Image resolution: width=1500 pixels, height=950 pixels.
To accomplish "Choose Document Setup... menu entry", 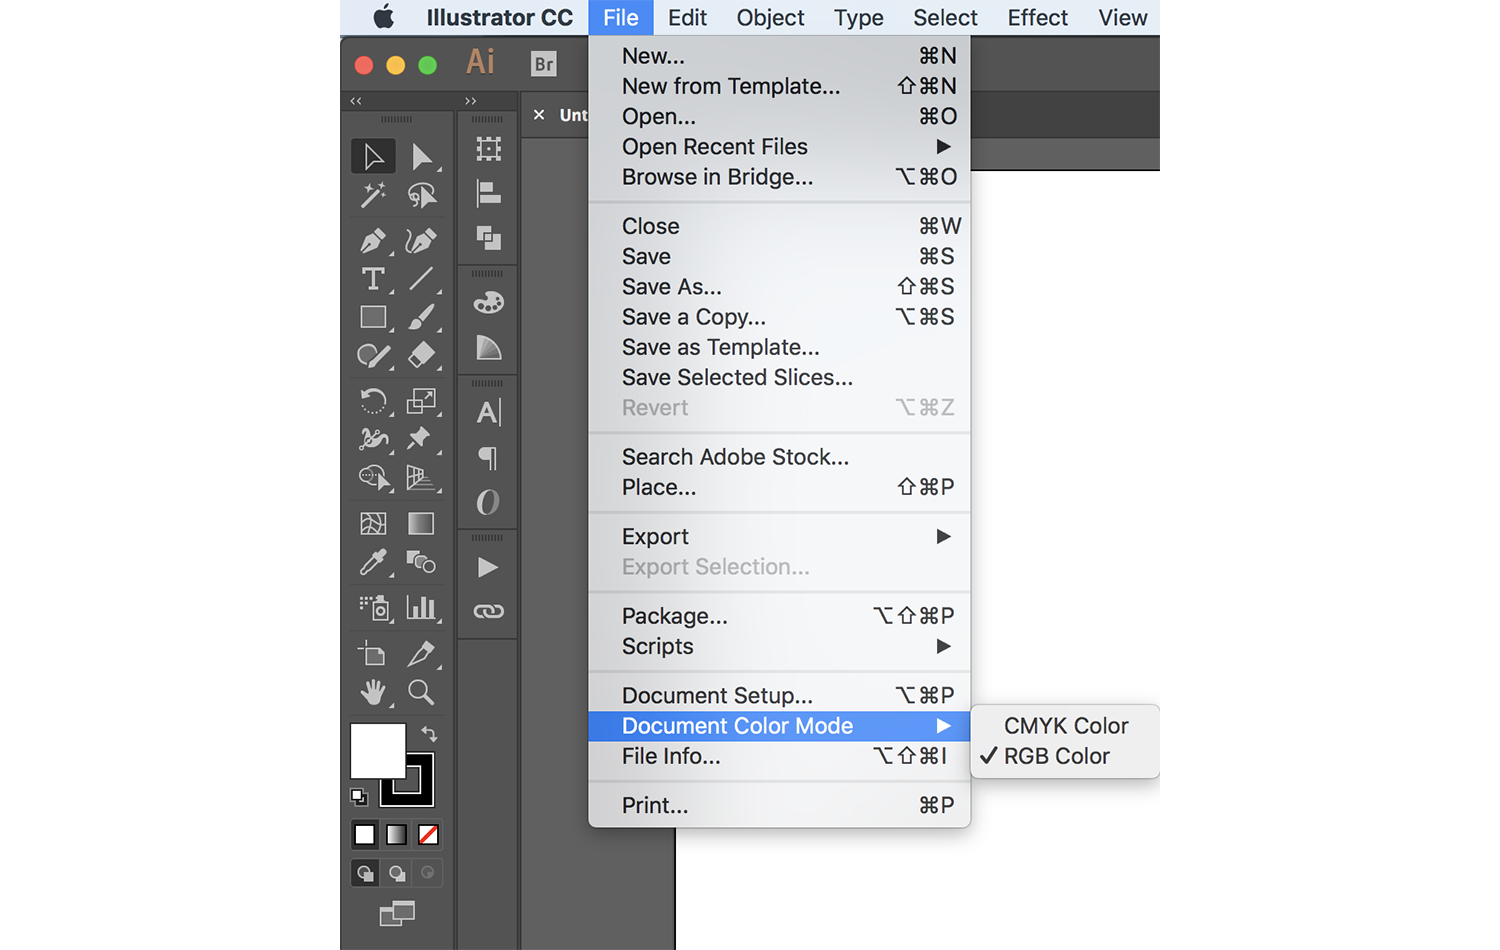I will click(x=717, y=695).
